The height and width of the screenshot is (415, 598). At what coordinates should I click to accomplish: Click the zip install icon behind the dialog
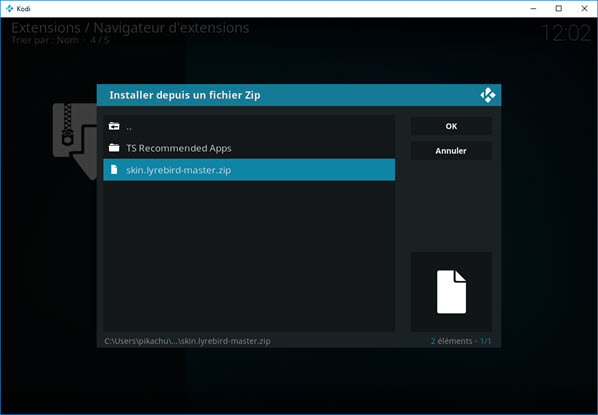click(x=75, y=141)
